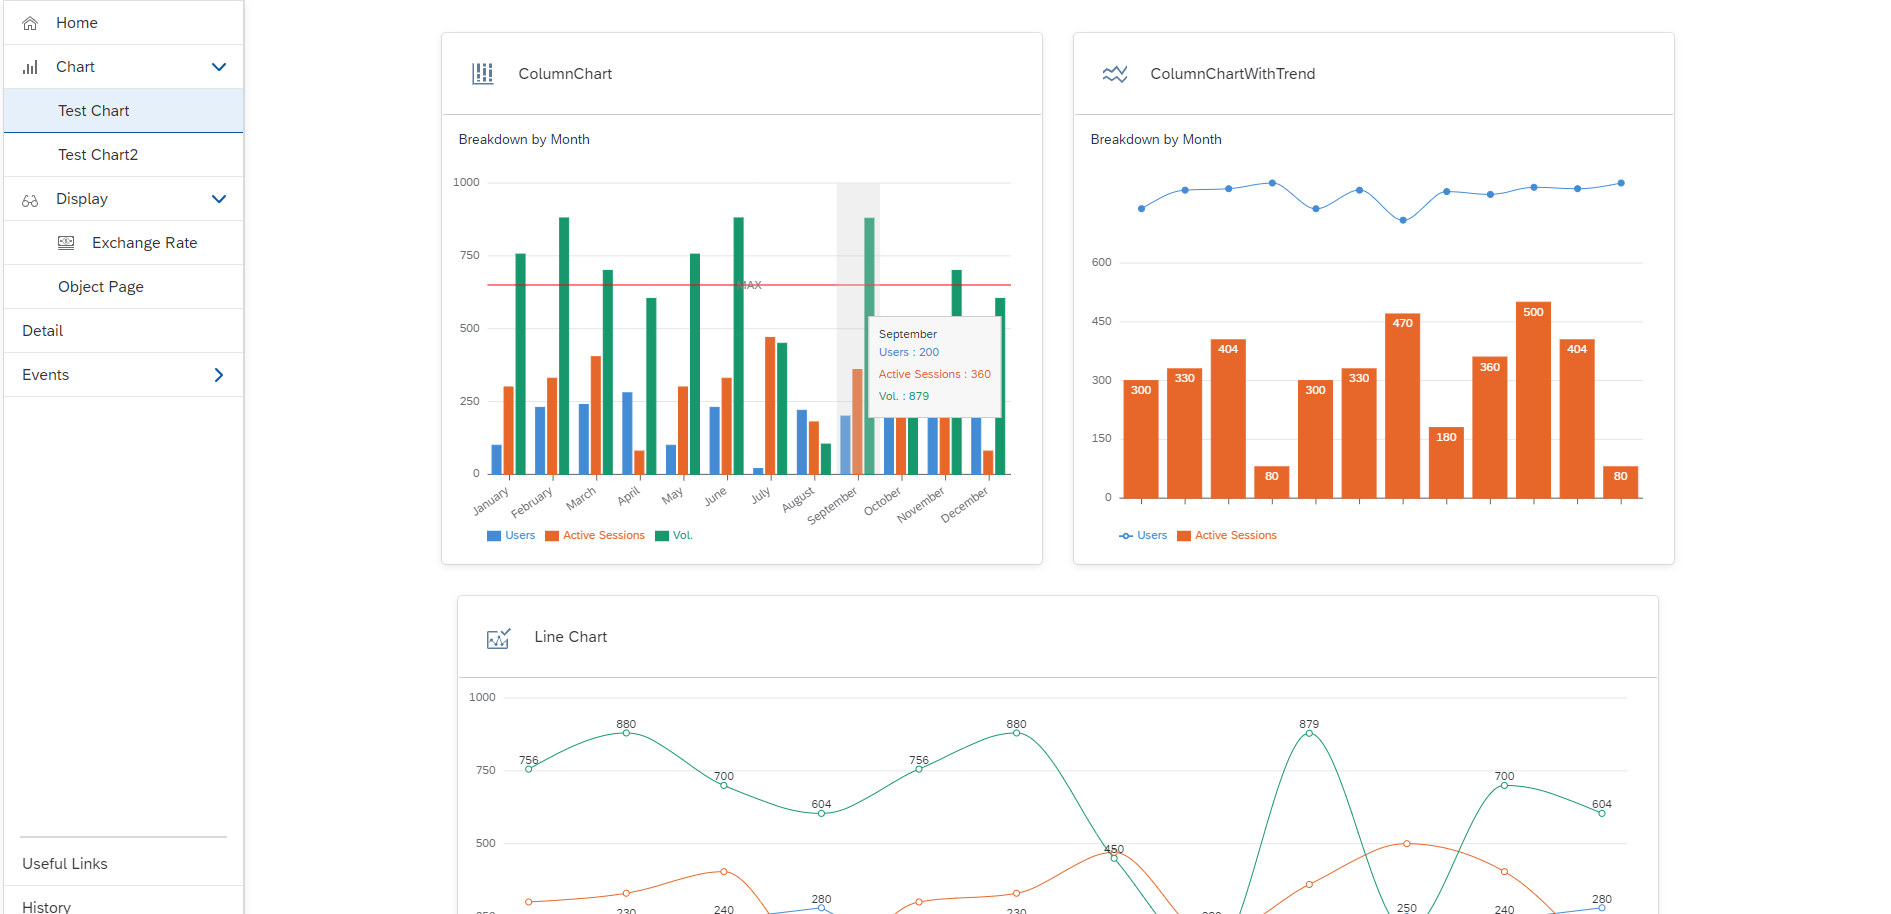This screenshot has height=914, width=1891.
Task: Click the Home house icon
Action: tap(30, 23)
